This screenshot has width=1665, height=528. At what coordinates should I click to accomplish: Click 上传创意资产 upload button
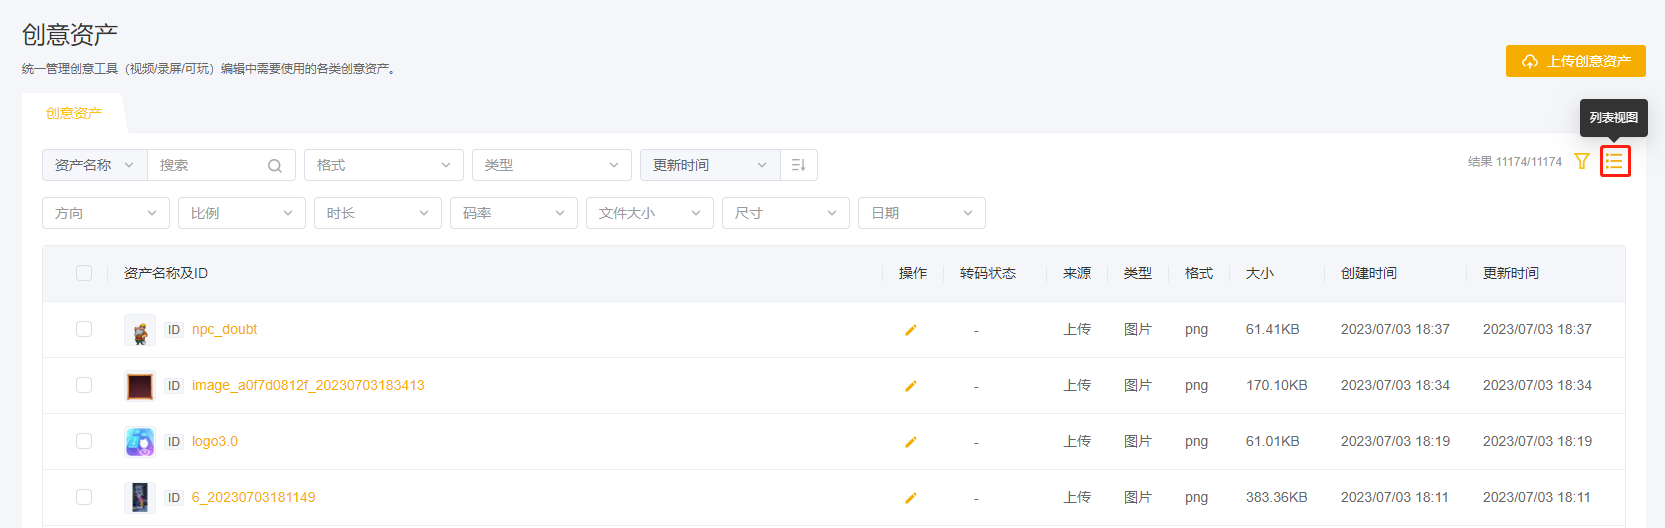1576,61
